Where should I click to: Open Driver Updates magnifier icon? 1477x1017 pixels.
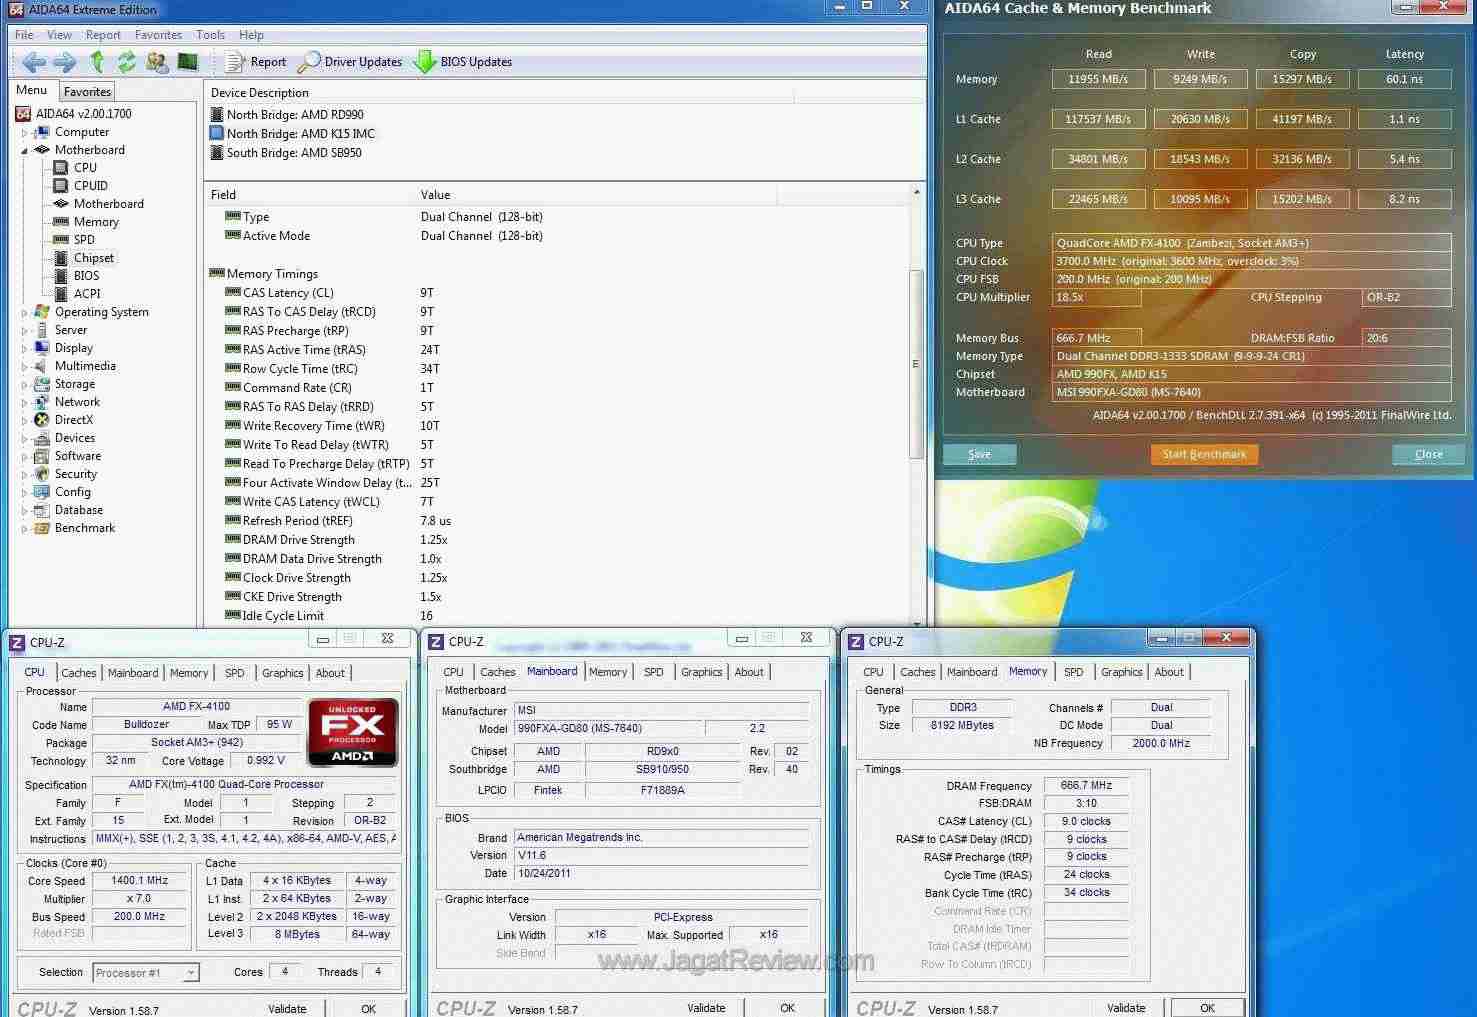pyautogui.click(x=310, y=62)
